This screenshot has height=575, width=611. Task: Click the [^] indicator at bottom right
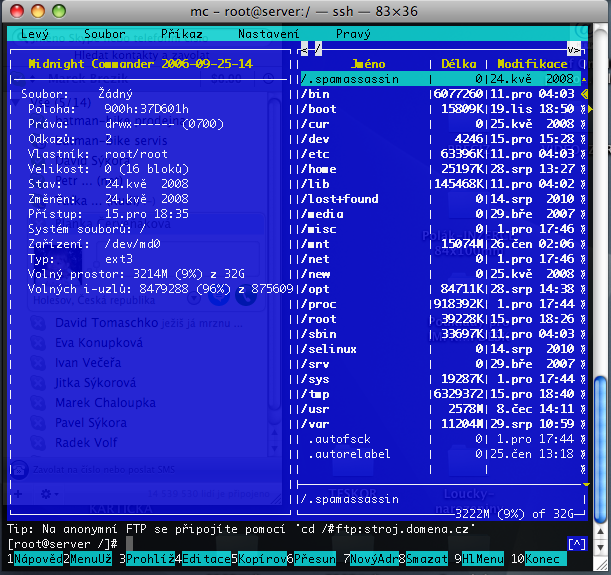[x=575, y=543]
